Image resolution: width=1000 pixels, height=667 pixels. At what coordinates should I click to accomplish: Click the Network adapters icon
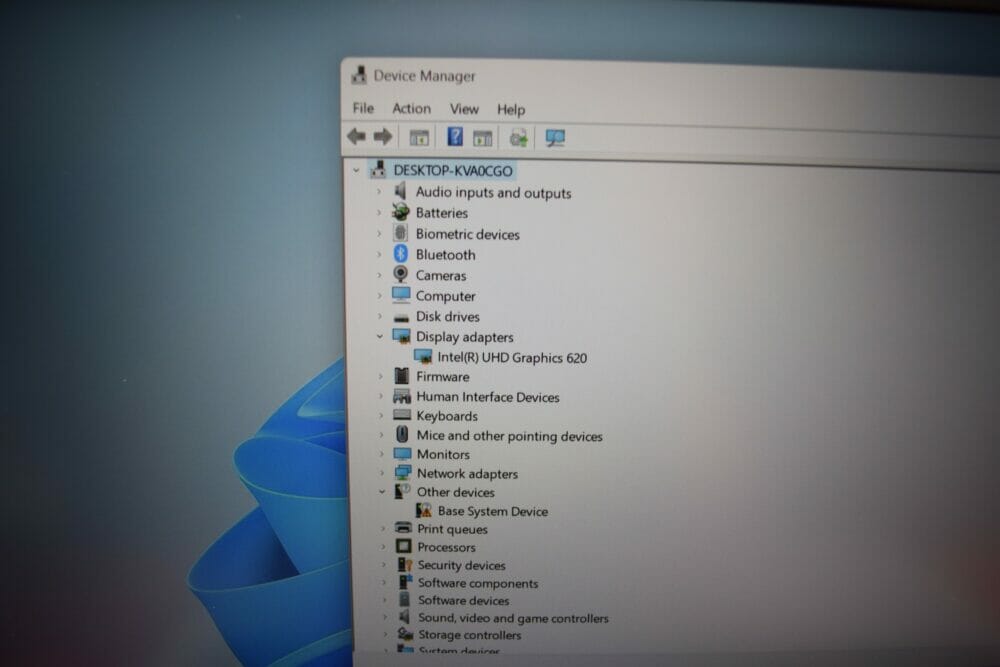[x=402, y=473]
